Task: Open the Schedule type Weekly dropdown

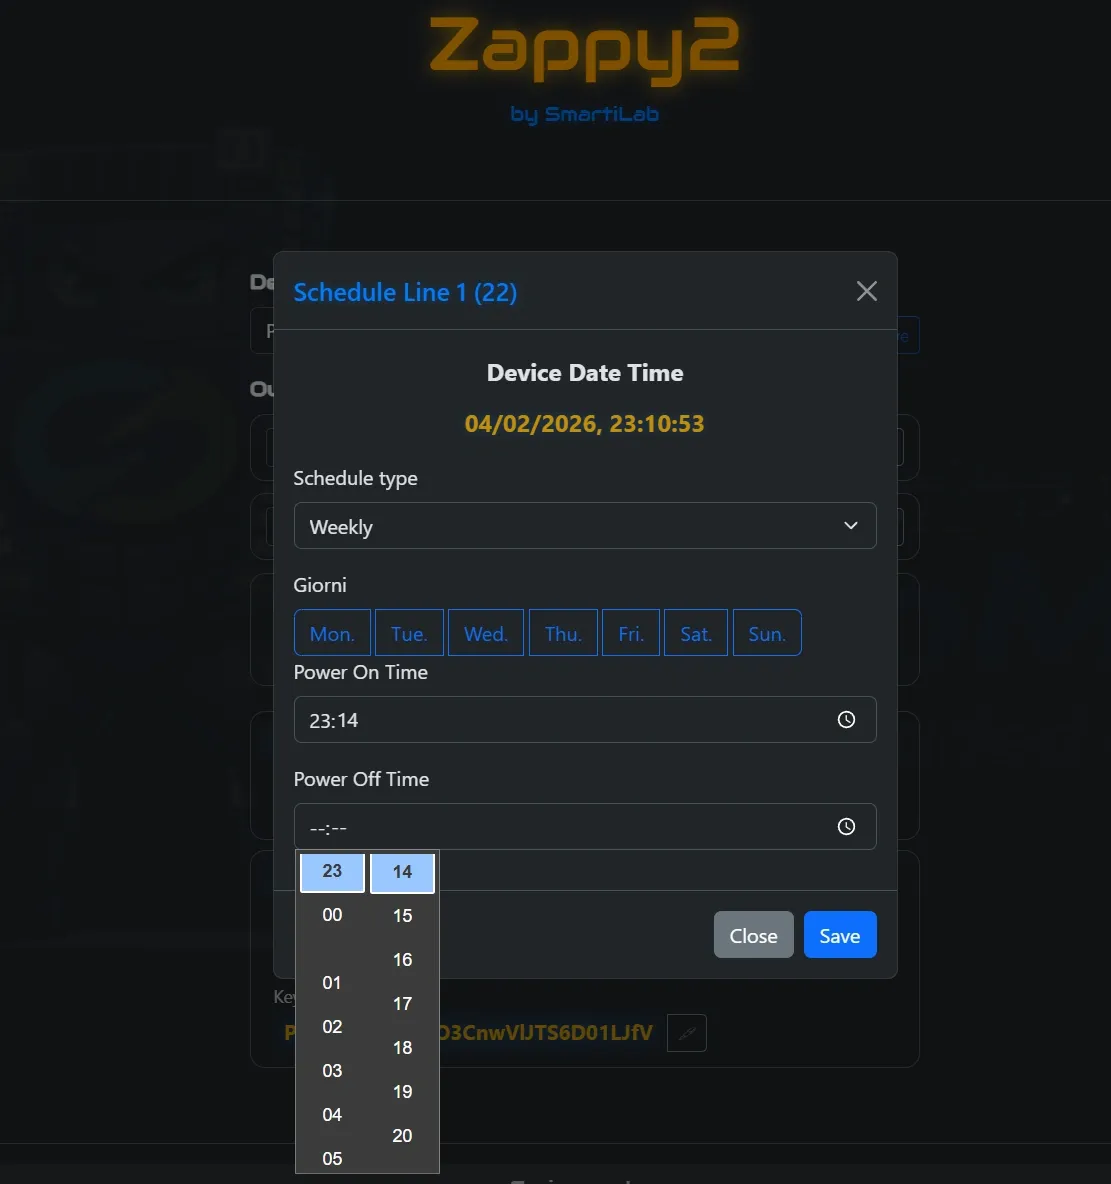Action: 585,526
